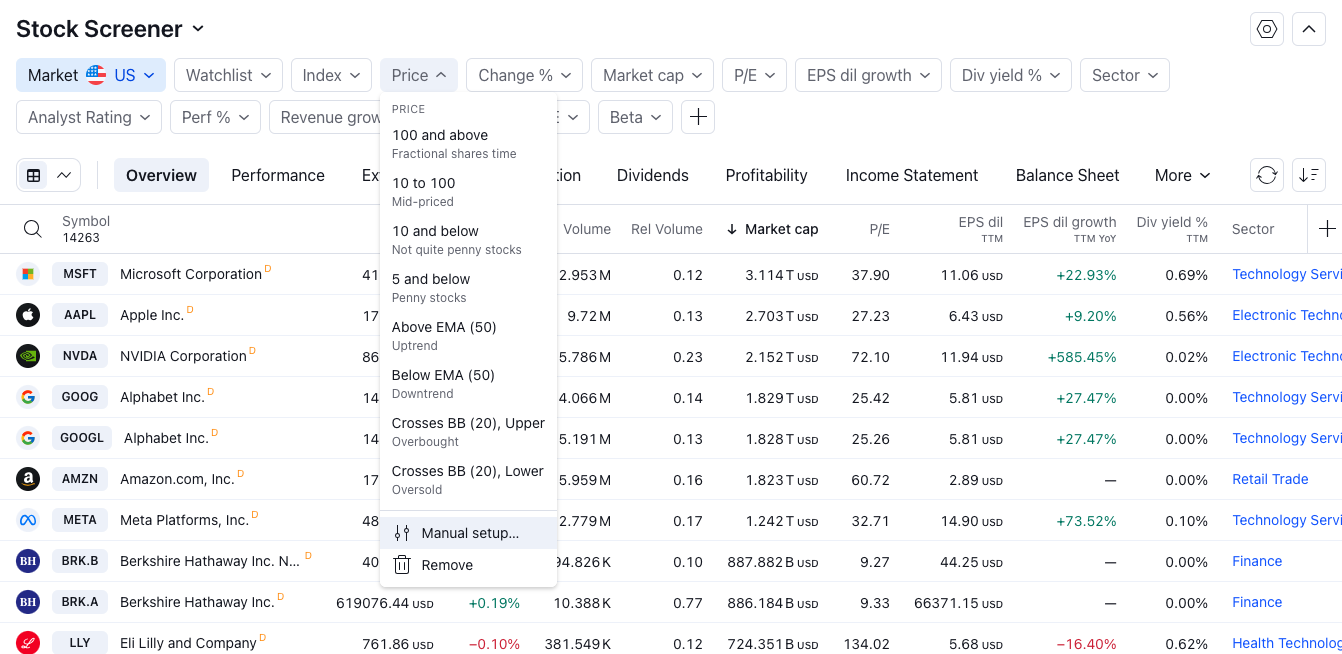Image resolution: width=1342 pixels, height=654 pixels.
Task: Expand the More tabs dropdown
Action: [x=1182, y=175]
